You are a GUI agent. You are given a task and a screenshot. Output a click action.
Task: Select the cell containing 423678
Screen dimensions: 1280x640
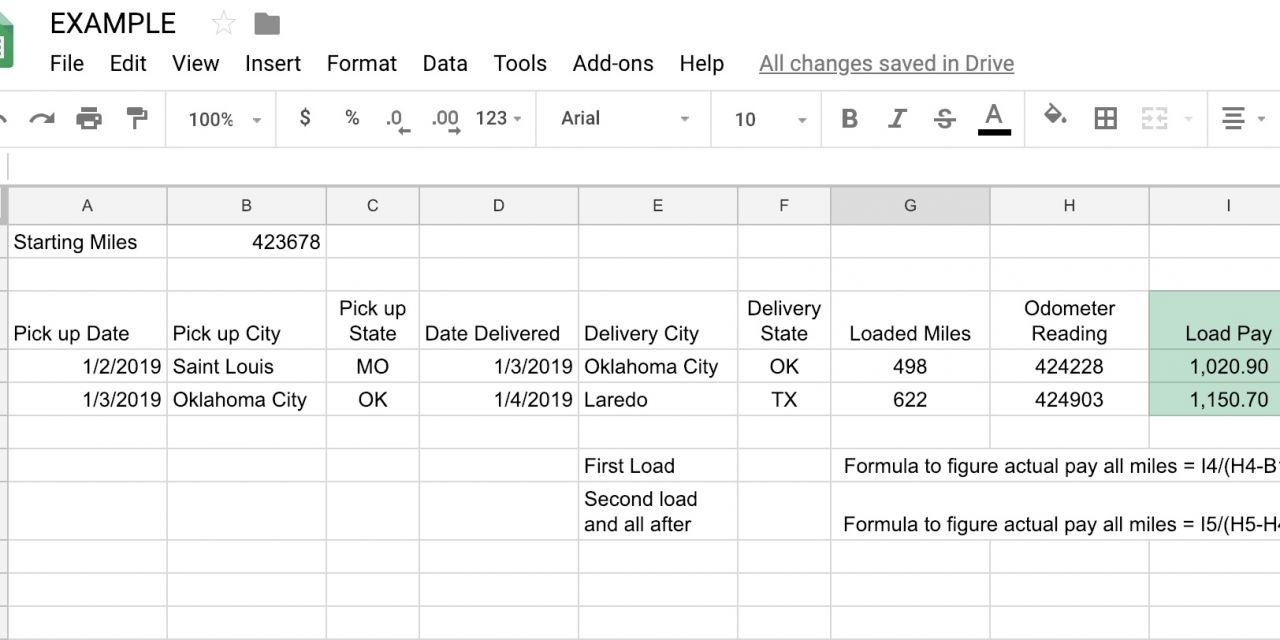coord(246,242)
